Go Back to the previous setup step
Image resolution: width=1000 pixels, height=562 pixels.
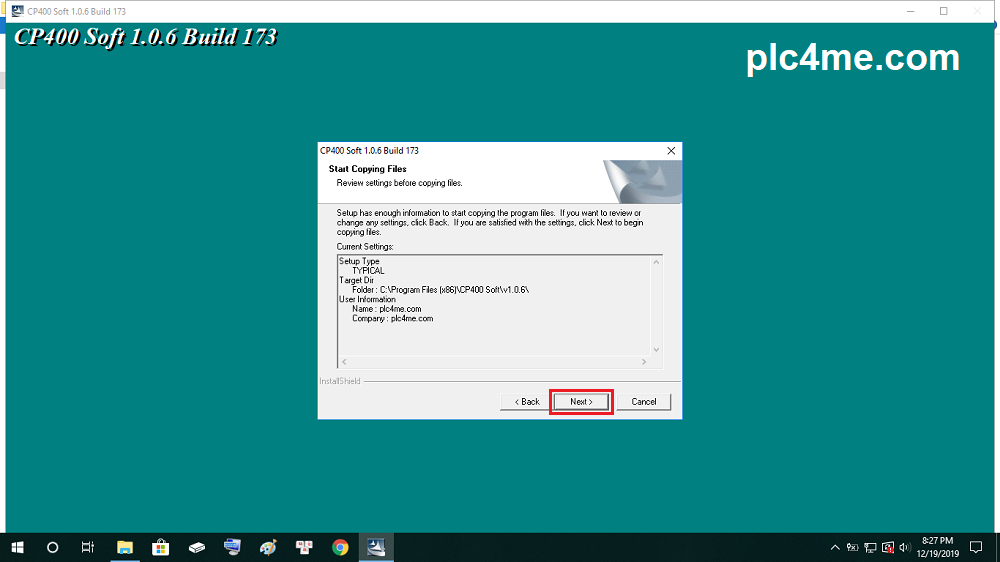point(527,402)
